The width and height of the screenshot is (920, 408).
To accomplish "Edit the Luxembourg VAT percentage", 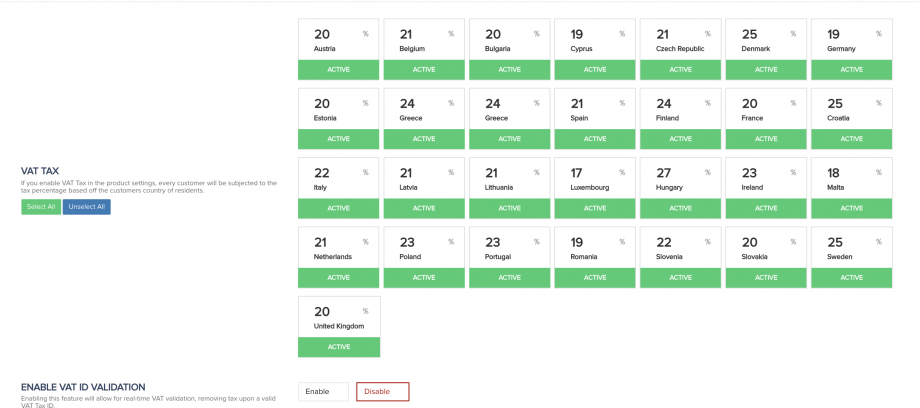I will pos(578,172).
